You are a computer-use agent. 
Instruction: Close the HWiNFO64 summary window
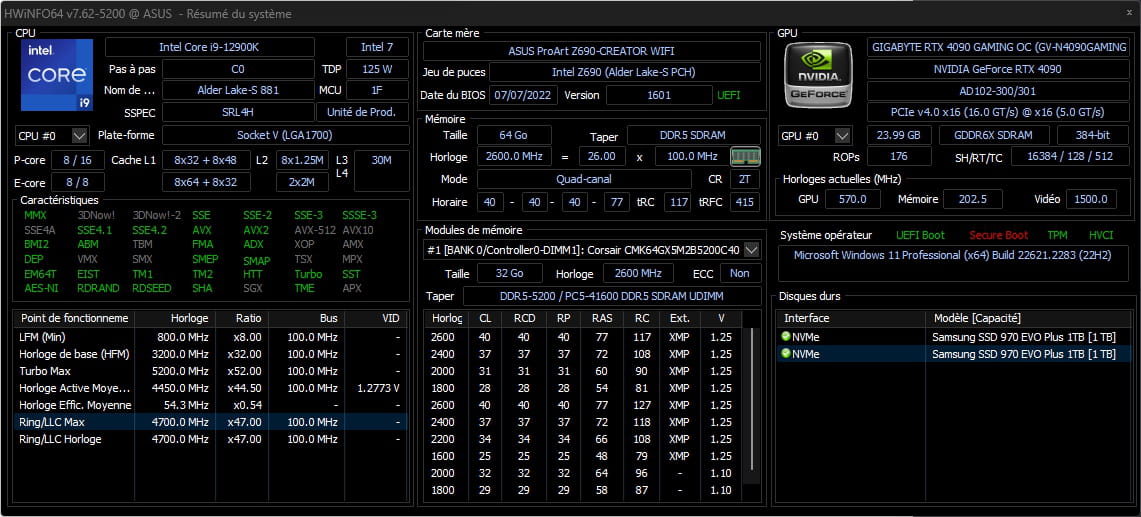pyautogui.click(x=1129, y=12)
